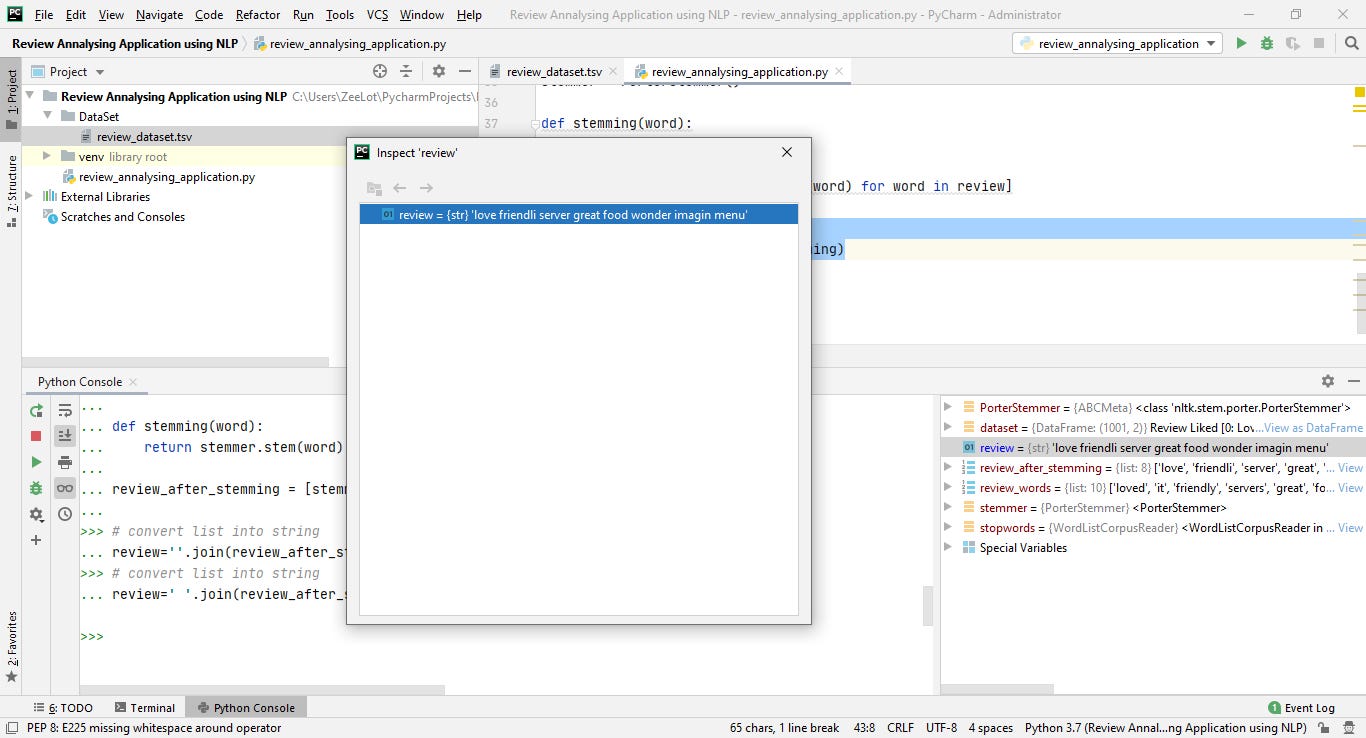Browse console history with clock icon
This screenshot has width=1366, height=738.
64,514
